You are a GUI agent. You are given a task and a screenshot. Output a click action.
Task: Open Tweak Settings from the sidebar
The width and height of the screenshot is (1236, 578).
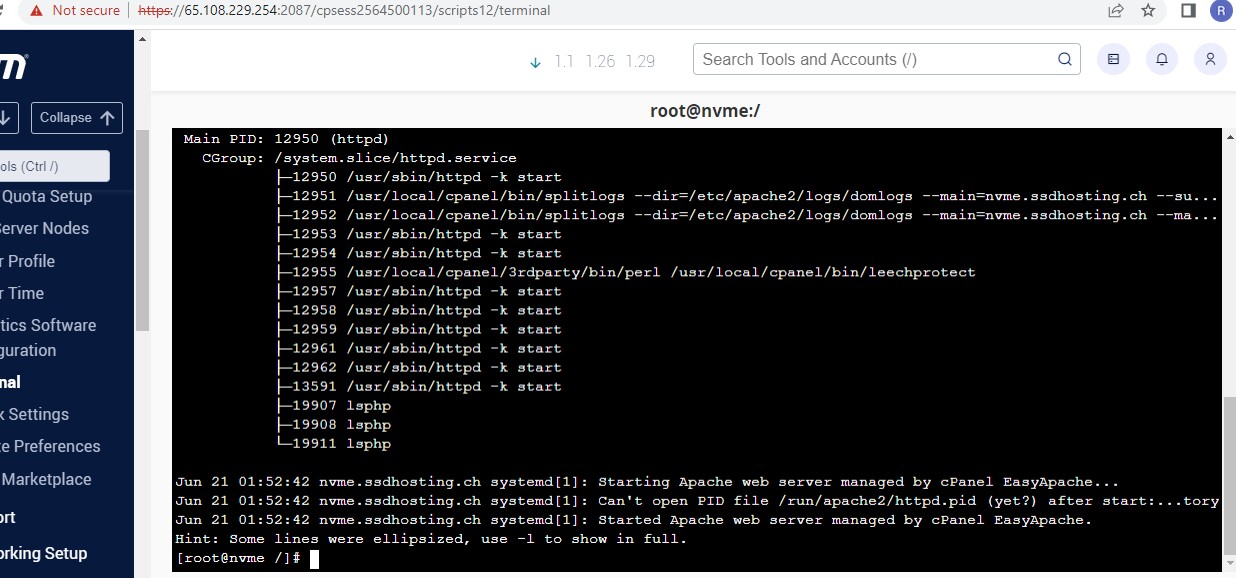(34, 414)
